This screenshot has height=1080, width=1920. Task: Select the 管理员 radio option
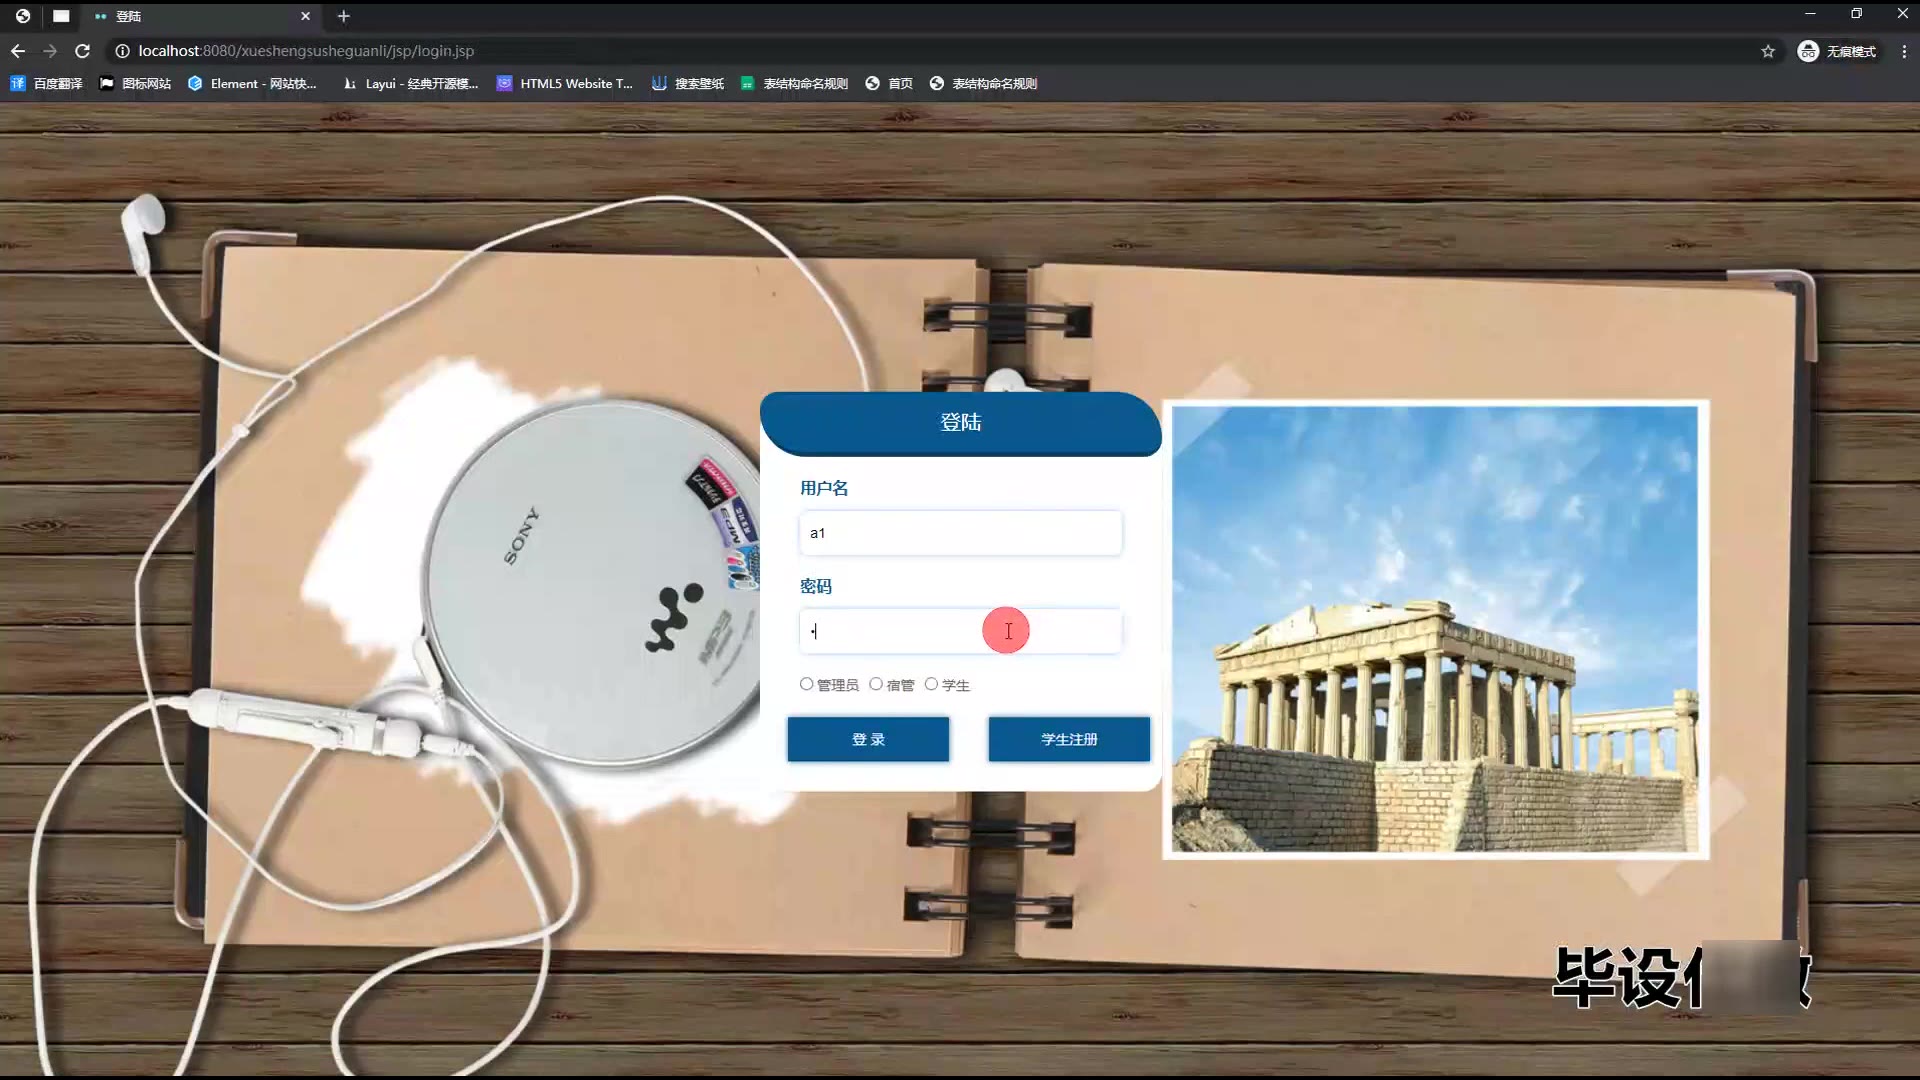[806, 684]
